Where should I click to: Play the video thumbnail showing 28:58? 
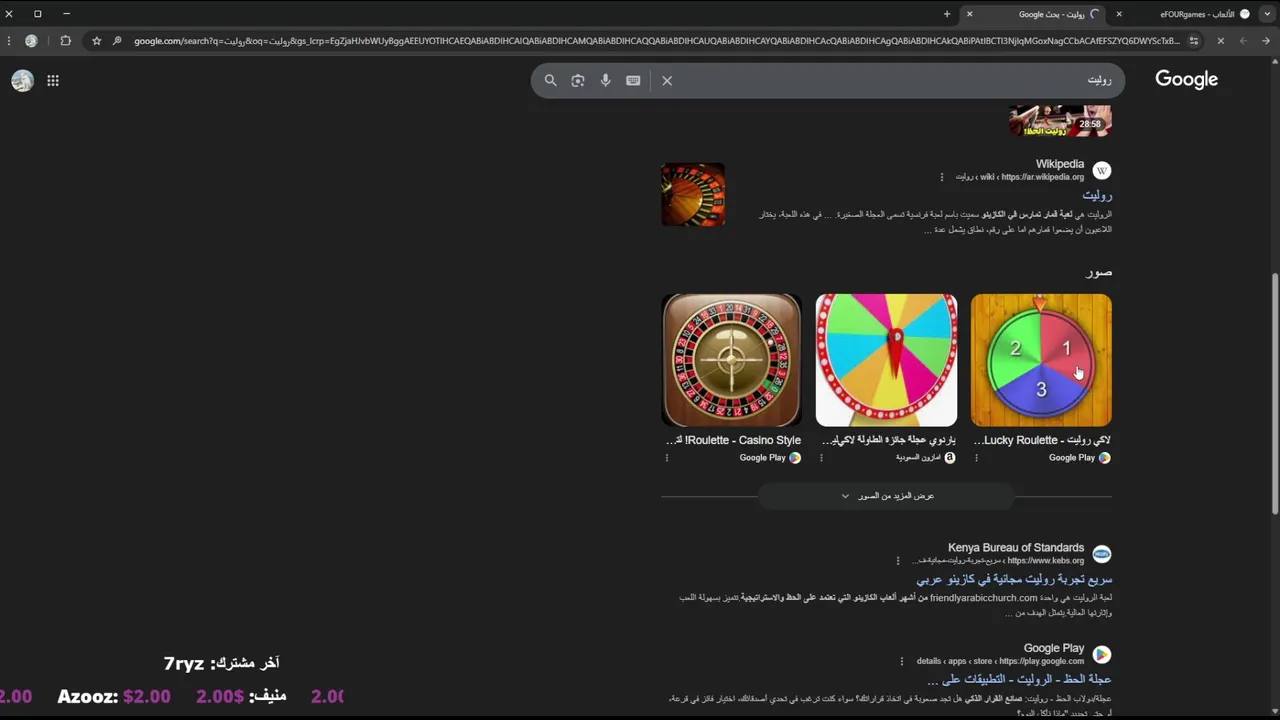[x=1060, y=120]
